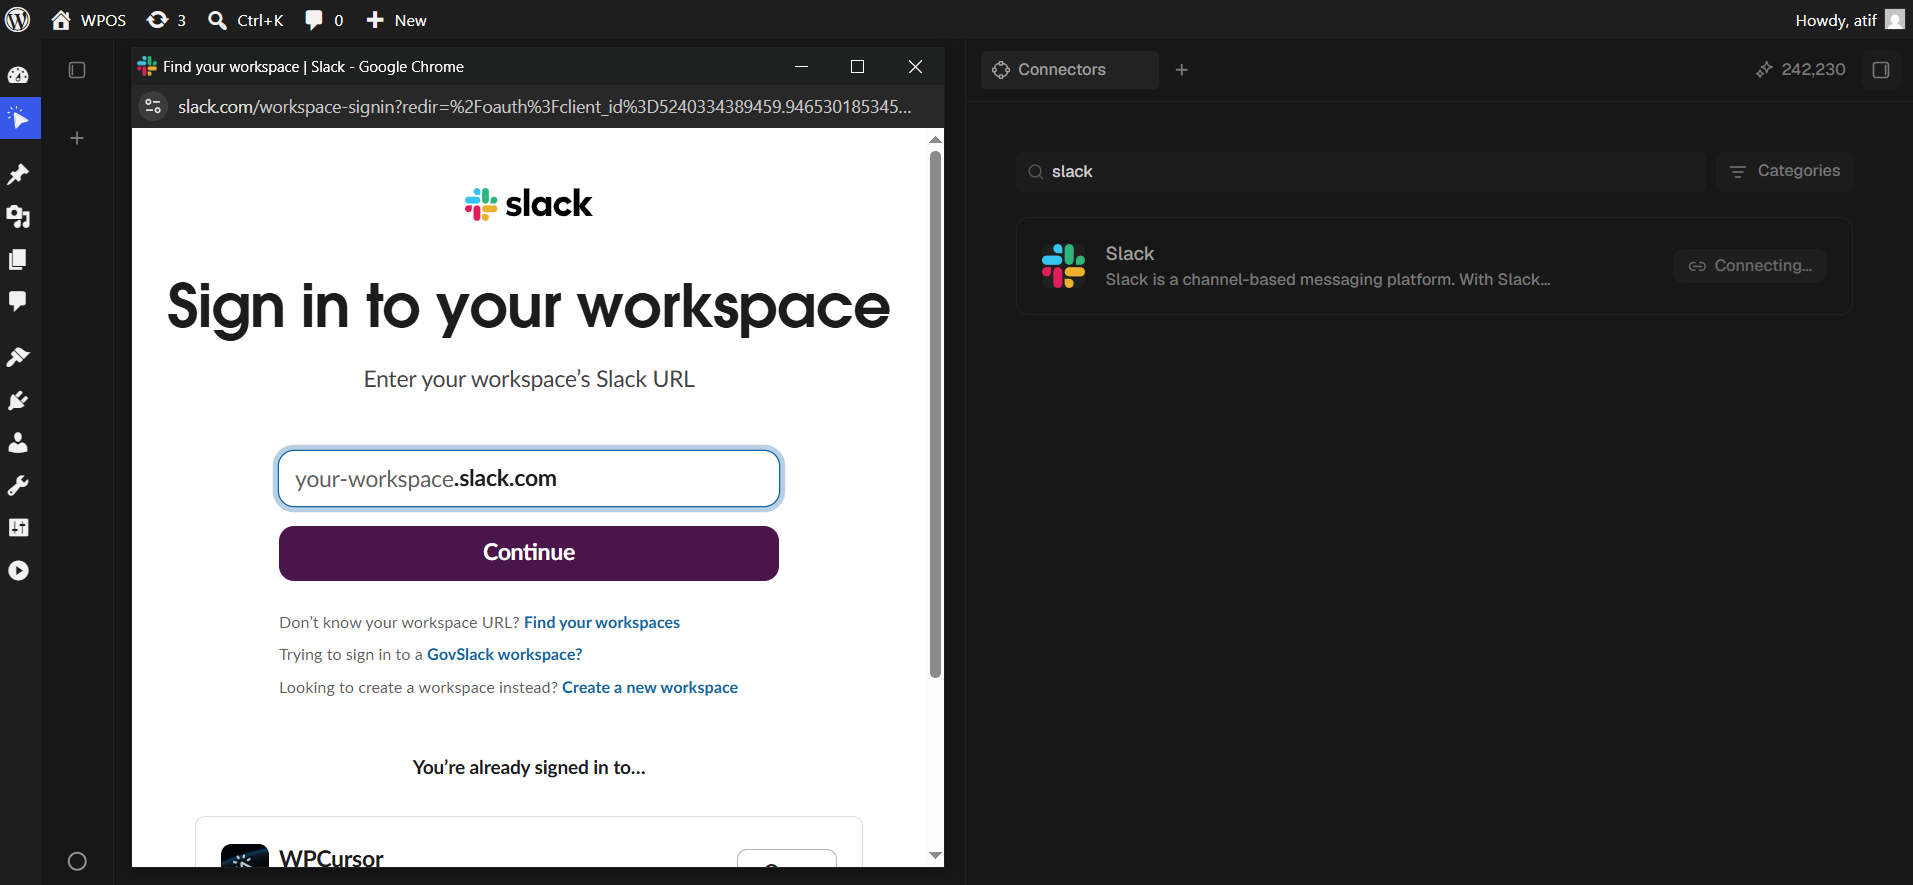Open the Tools wrench icon
The height and width of the screenshot is (885, 1913).
tap(18, 485)
